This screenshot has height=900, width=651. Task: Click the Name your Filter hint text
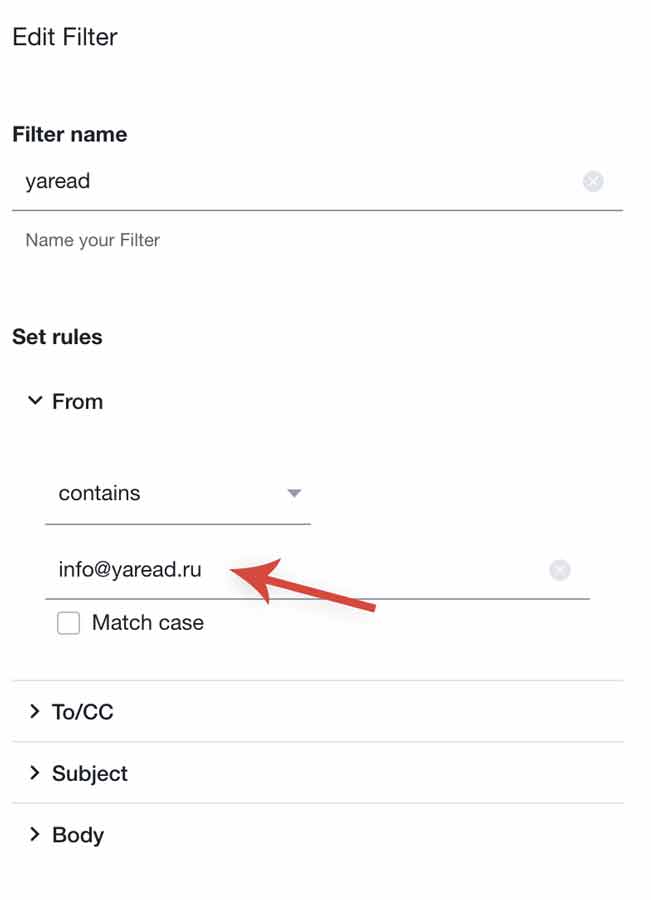click(92, 240)
